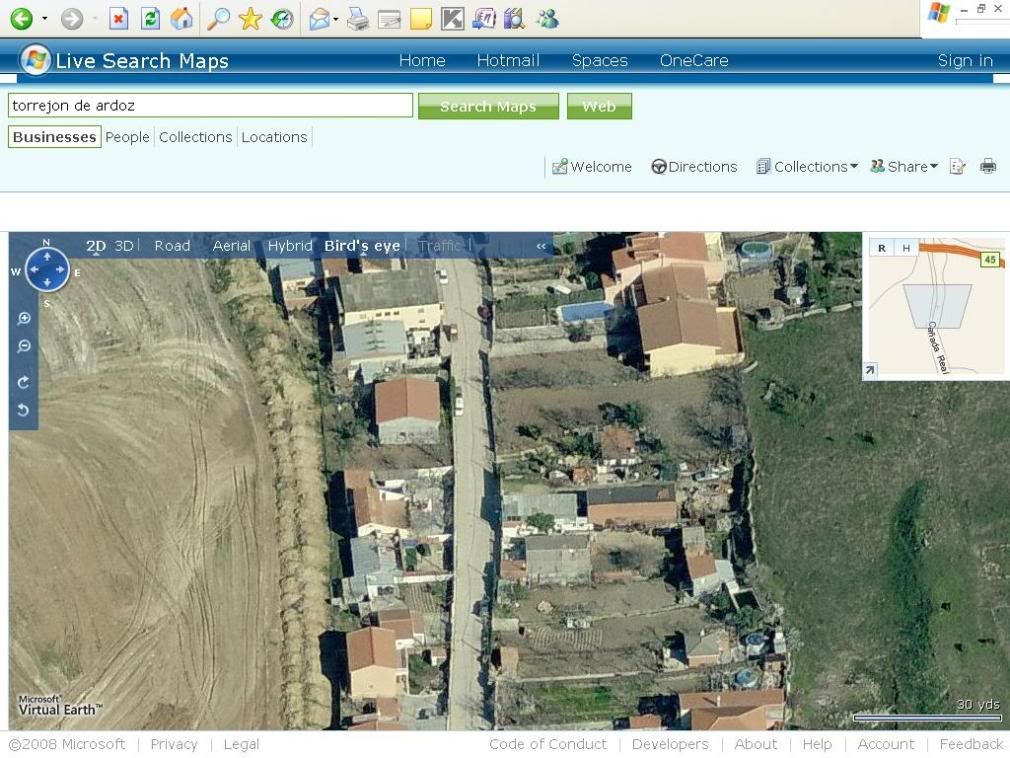
Task: Click the map zoom out magnifier
Action: click(24, 347)
